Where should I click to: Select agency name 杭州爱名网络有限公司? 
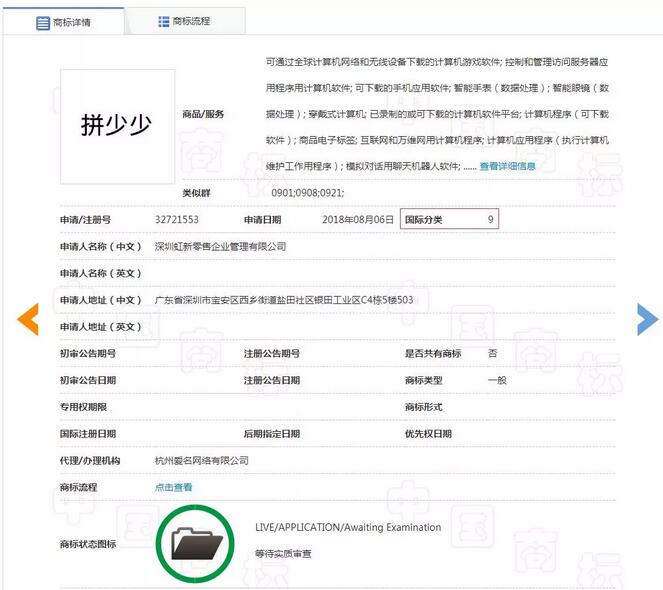202,461
